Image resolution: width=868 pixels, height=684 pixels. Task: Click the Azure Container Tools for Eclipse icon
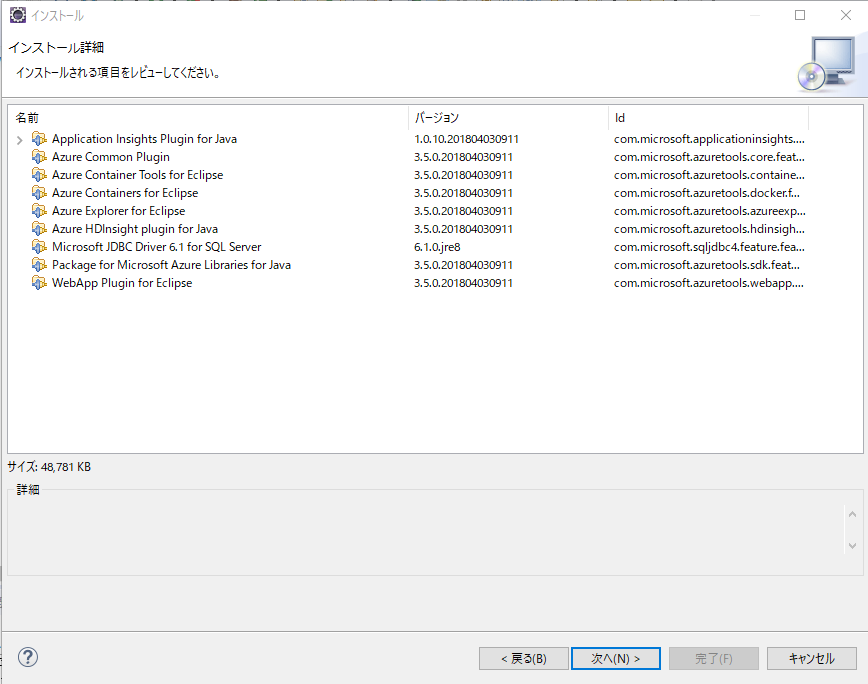[x=39, y=175]
